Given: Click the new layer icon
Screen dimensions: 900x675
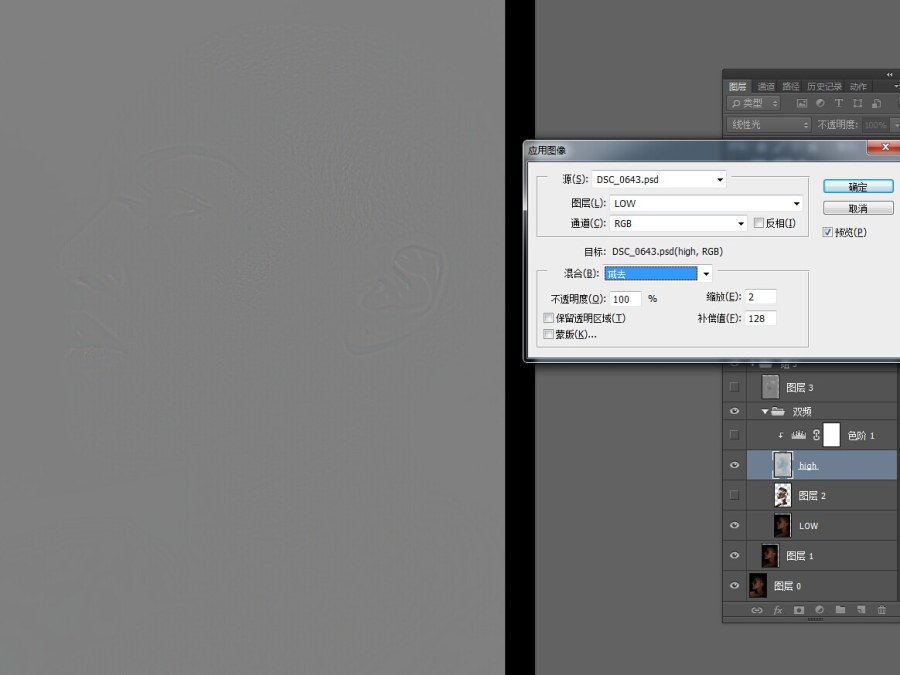Looking at the screenshot, I should tap(861, 610).
